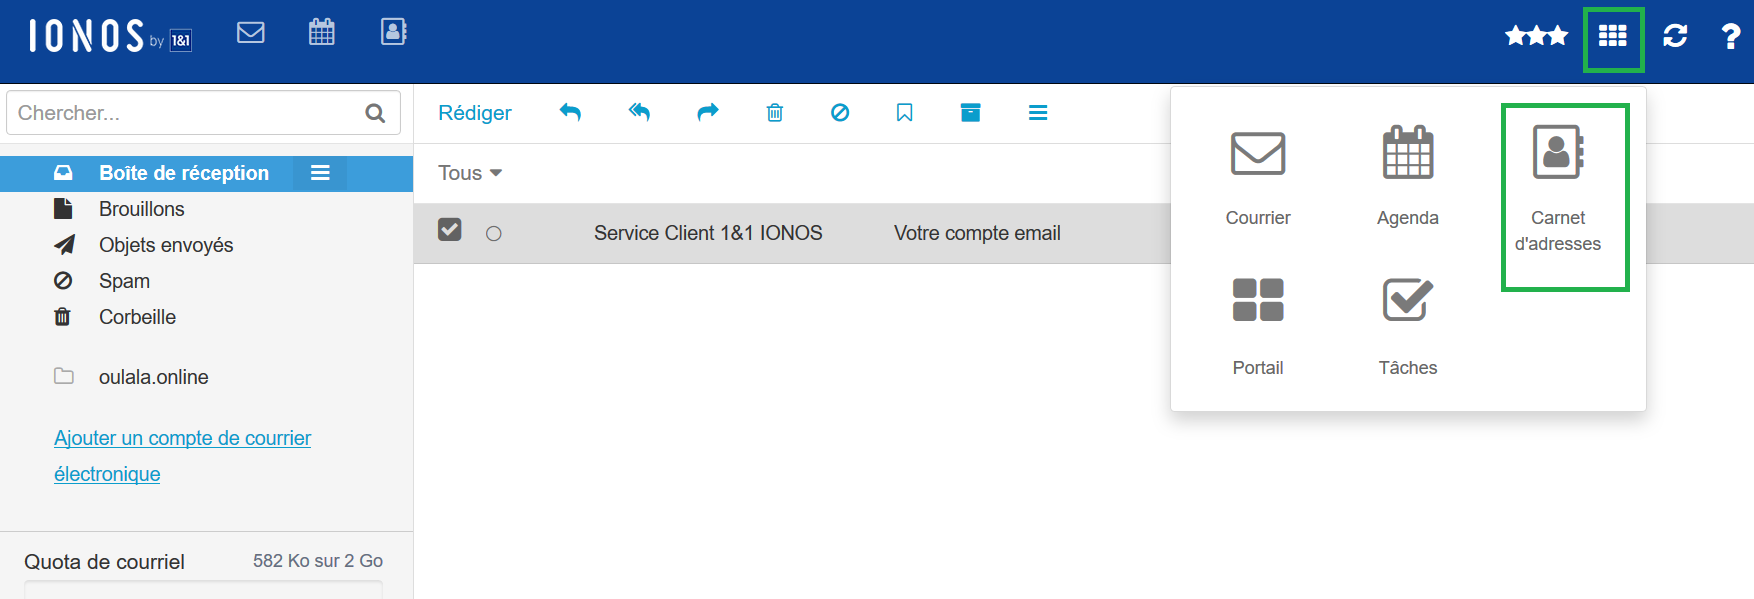Open the oulala.online folder

153,377
